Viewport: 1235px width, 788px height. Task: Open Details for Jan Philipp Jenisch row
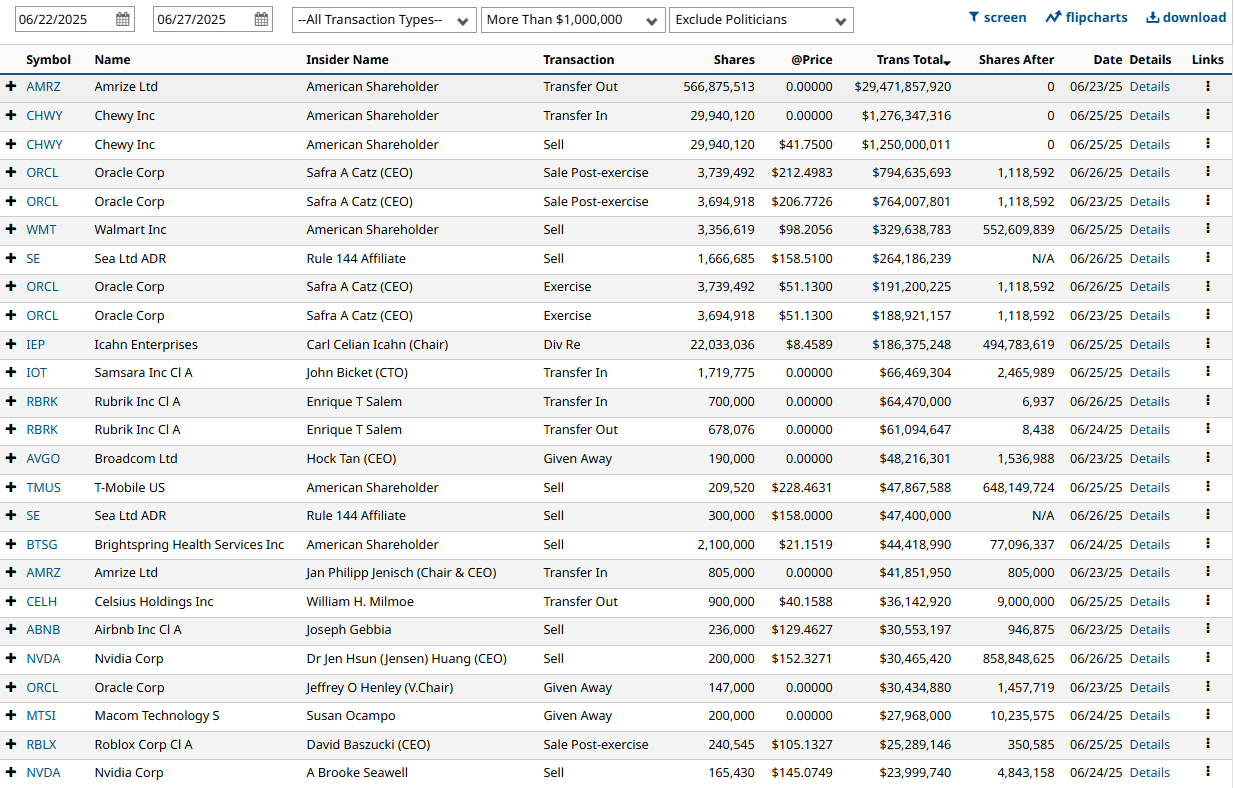click(x=1149, y=572)
